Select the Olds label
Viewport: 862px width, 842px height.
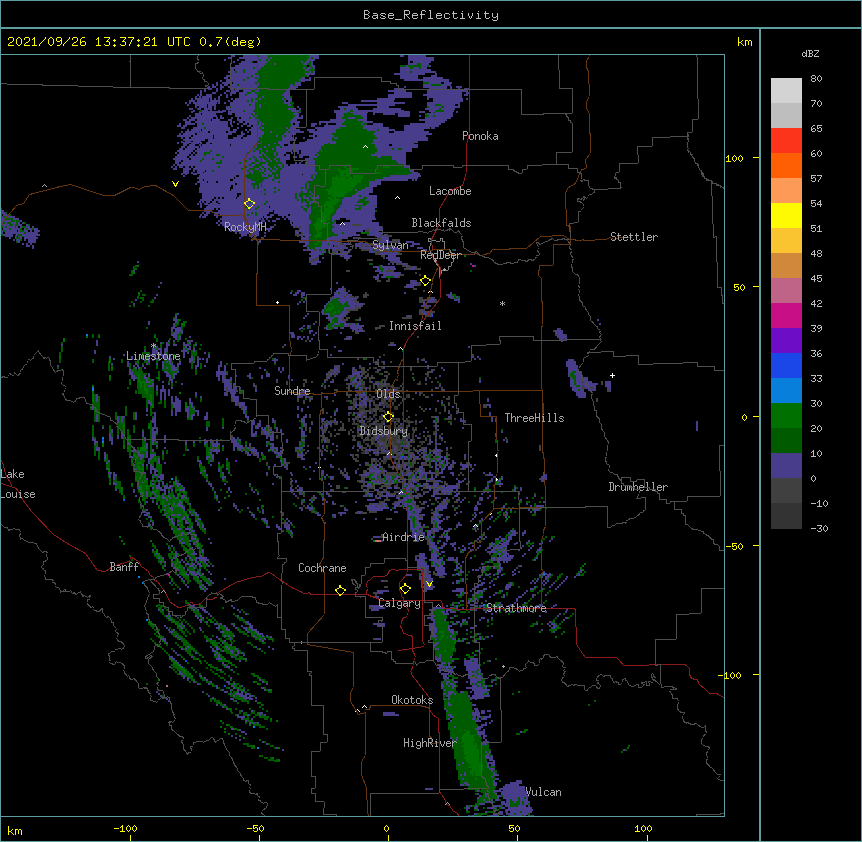(x=388, y=394)
